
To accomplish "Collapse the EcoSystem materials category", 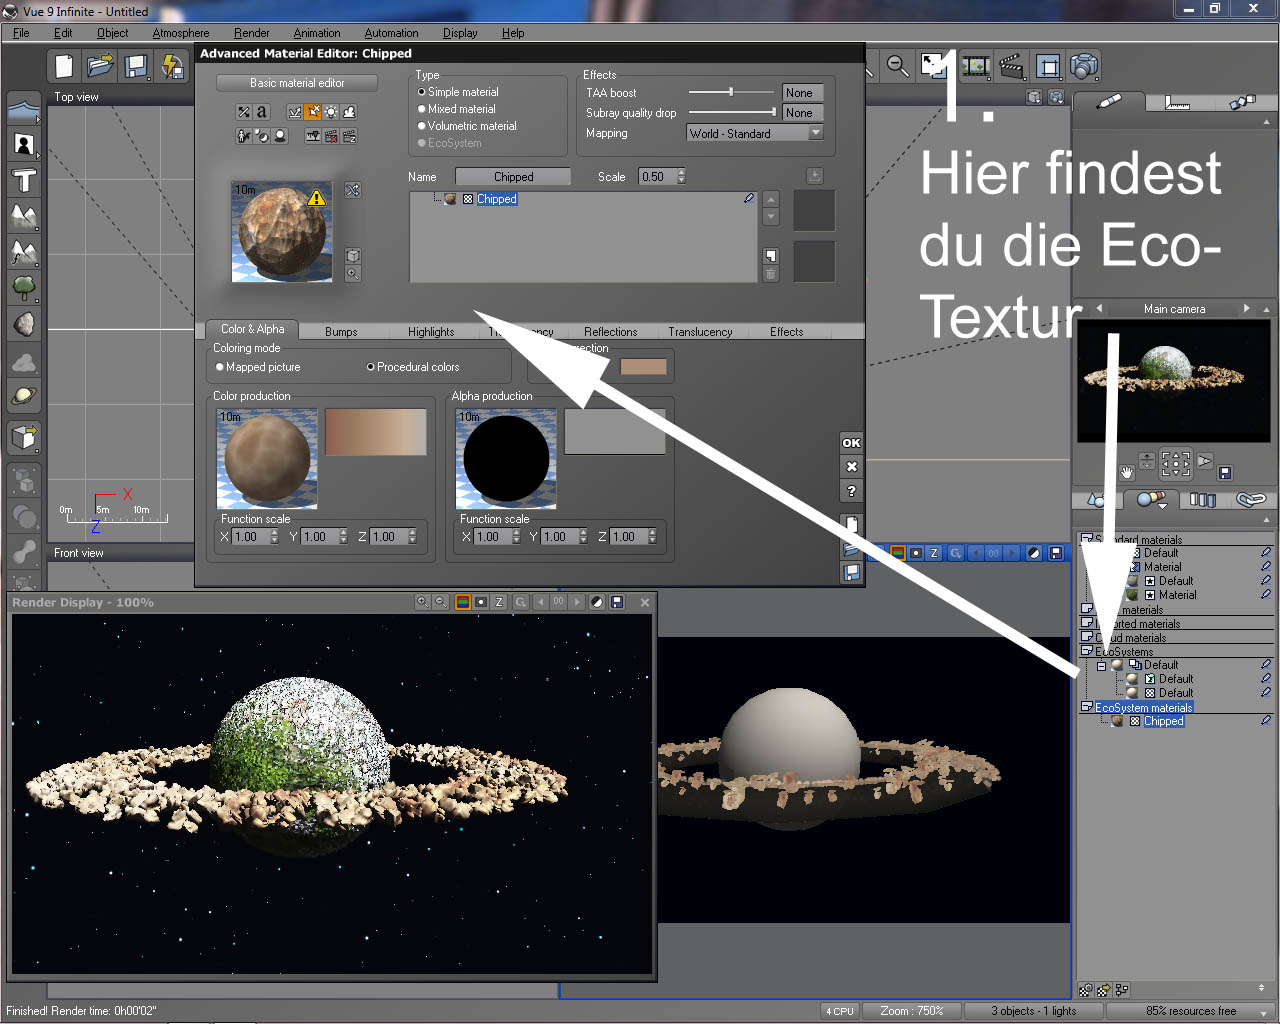I will pos(1086,707).
